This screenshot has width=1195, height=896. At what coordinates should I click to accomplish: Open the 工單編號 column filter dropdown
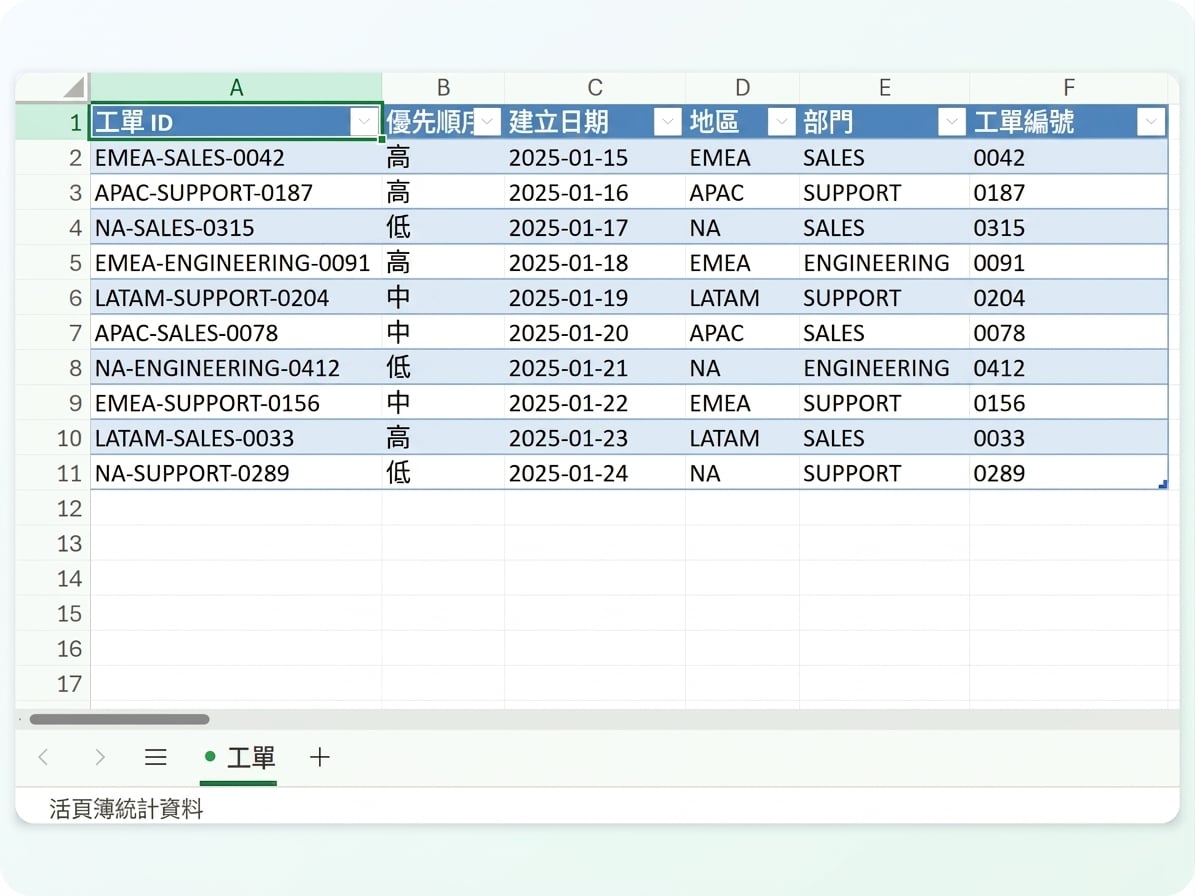point(1151,121)
